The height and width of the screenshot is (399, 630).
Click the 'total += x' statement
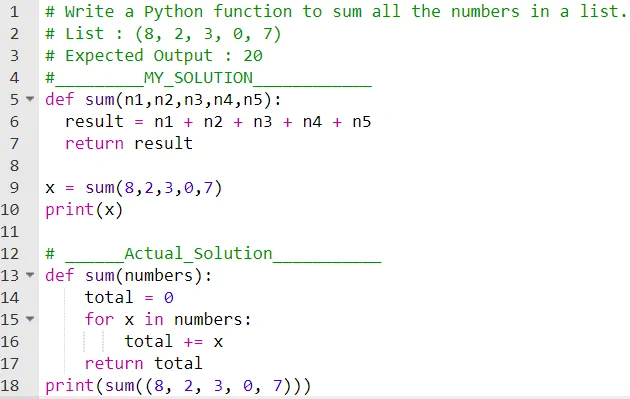(174, 342)
